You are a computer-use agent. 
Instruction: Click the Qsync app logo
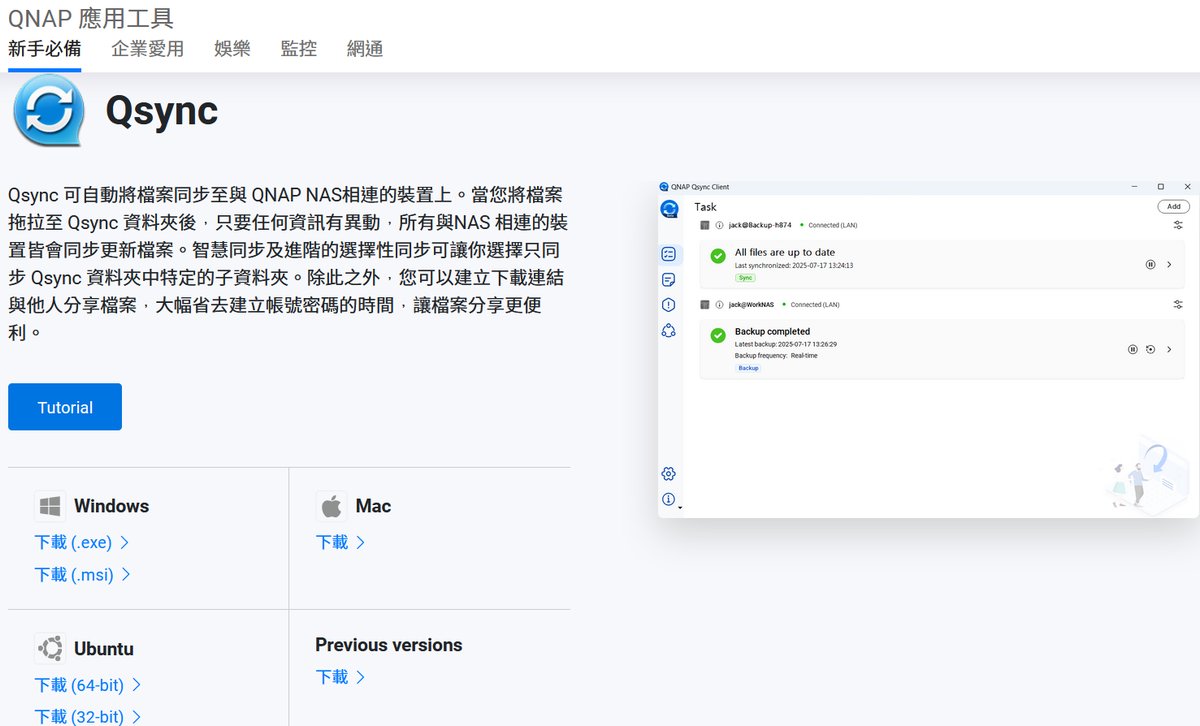pos(49,111)
